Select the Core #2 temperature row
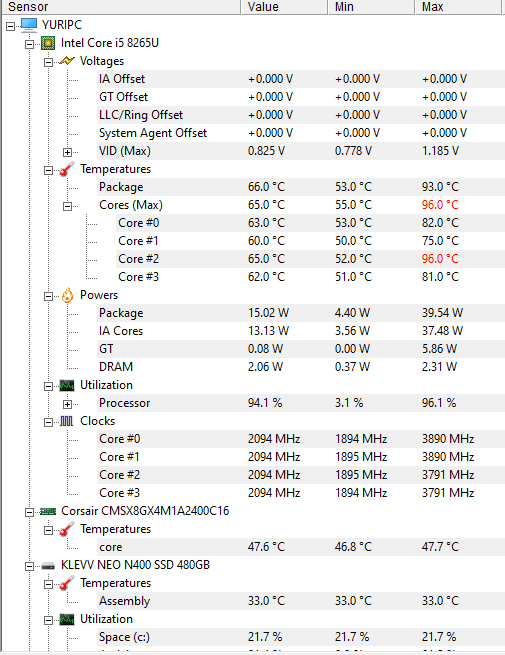Image resolution: width=505 pixels, height=655 pixels. tap(310, 259)
